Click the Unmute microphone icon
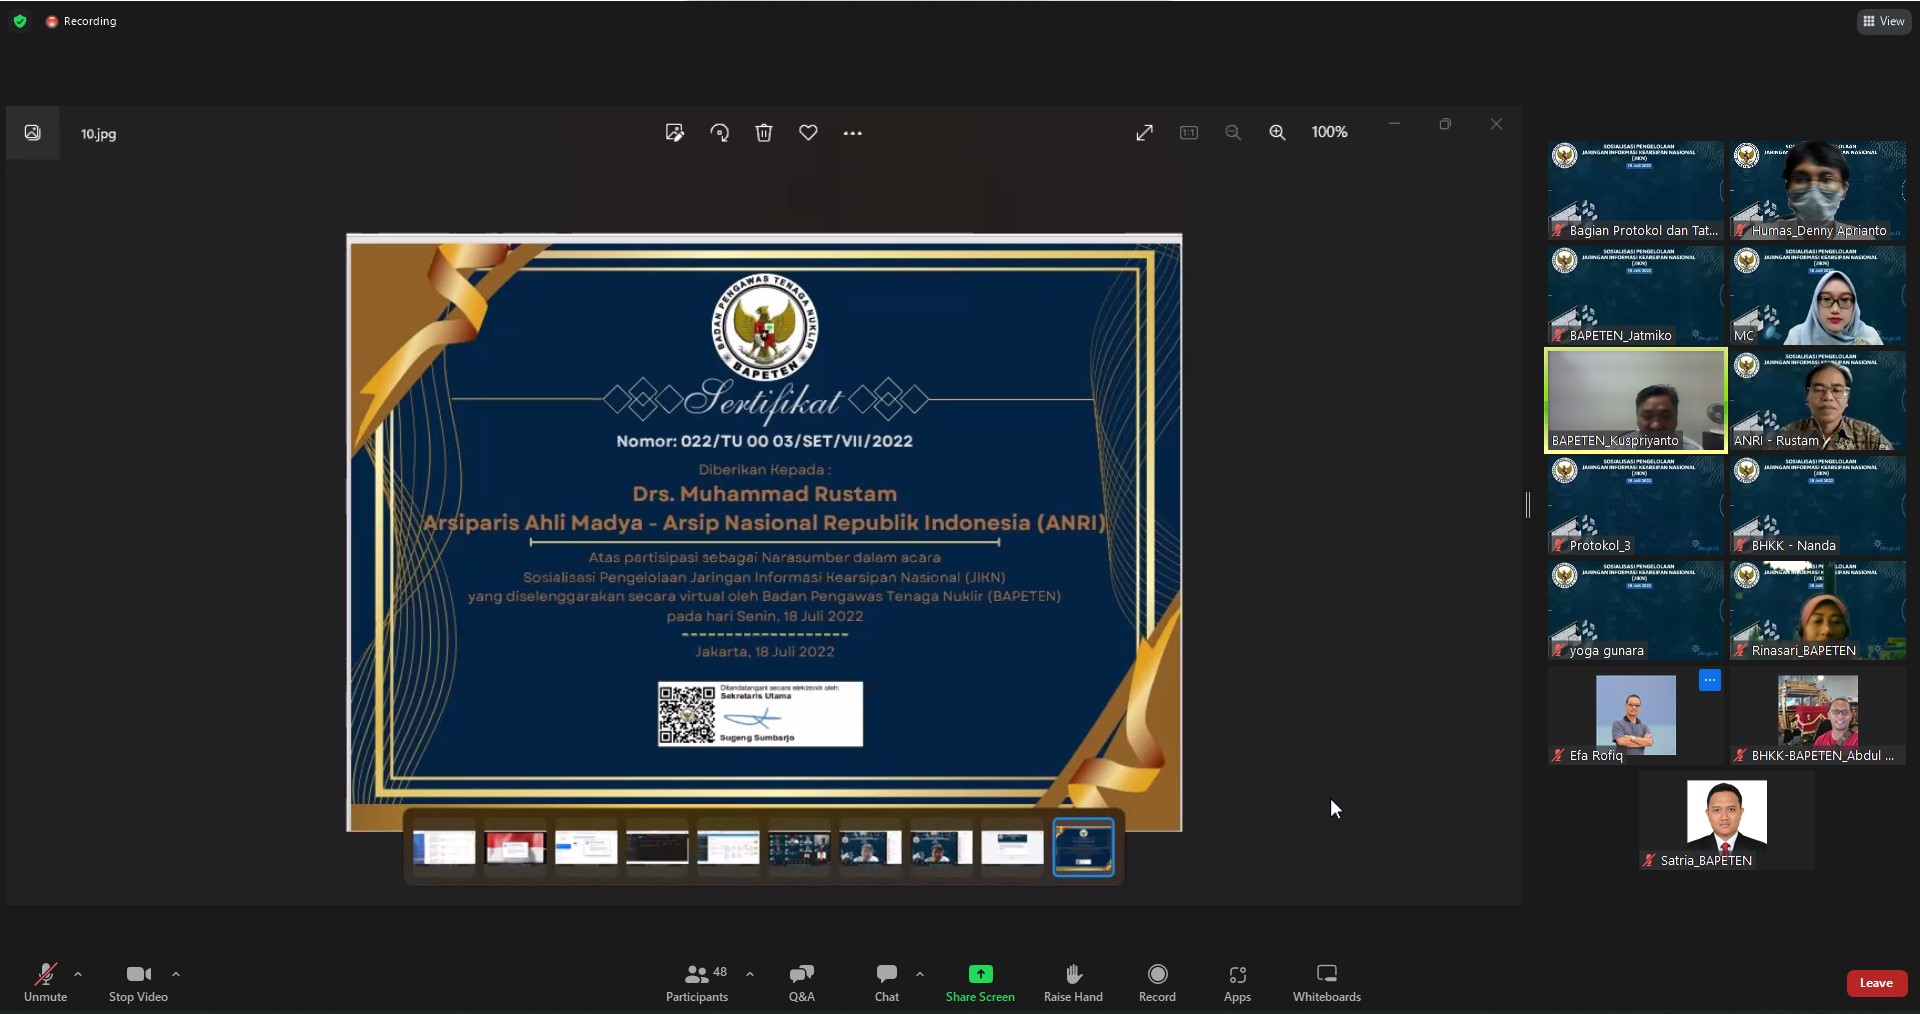 (46, 974)
